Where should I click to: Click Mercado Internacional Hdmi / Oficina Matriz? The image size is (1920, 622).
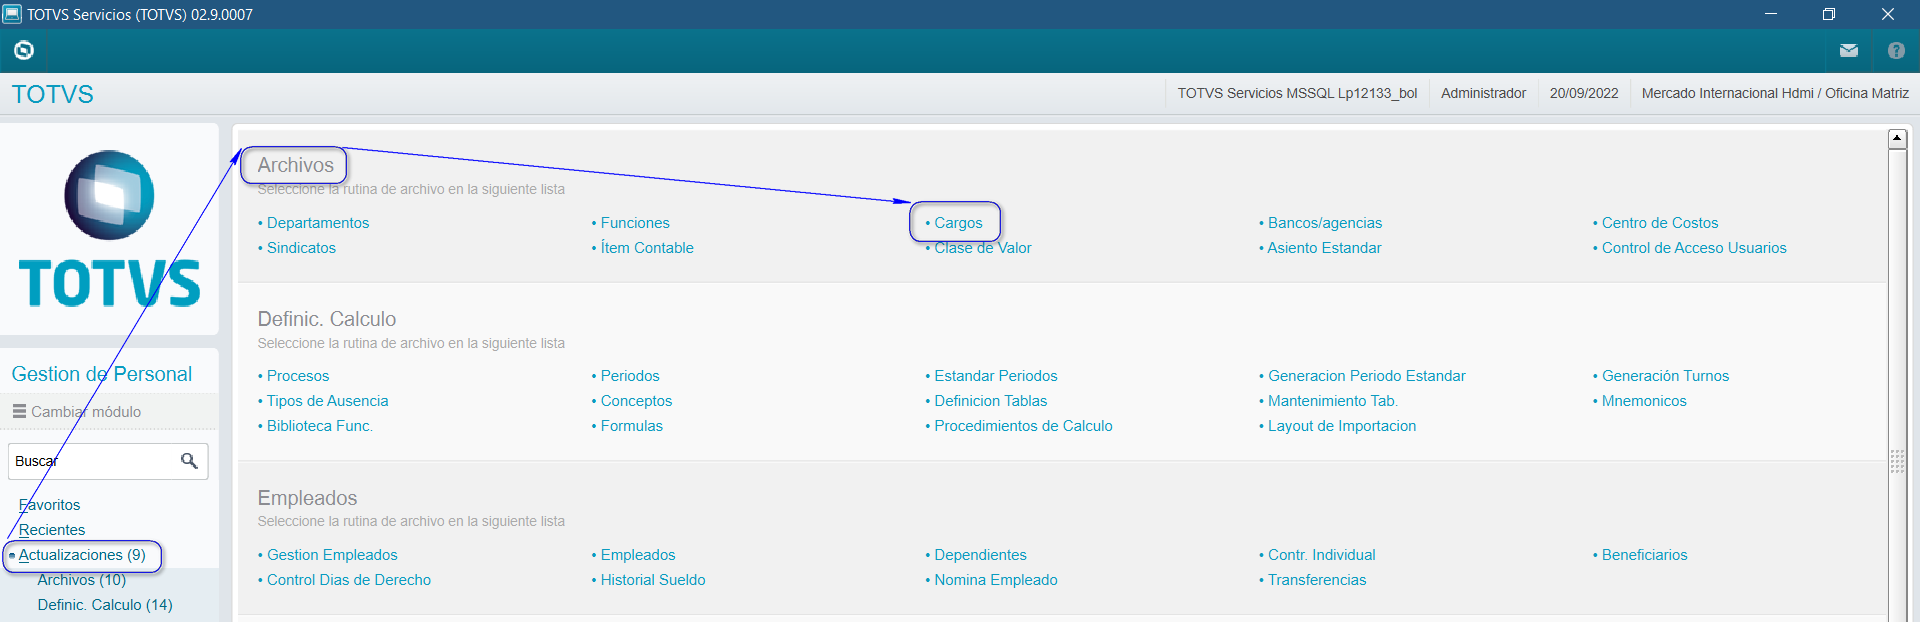point(1775,93)
